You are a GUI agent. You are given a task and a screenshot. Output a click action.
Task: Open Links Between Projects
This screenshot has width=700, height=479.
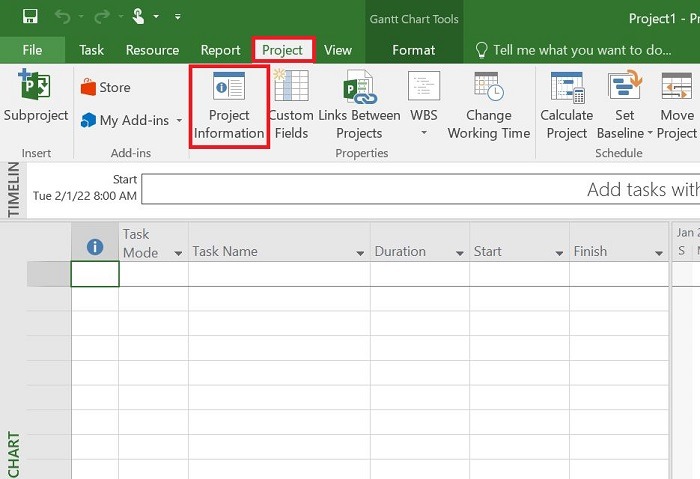tap(359, 105)
